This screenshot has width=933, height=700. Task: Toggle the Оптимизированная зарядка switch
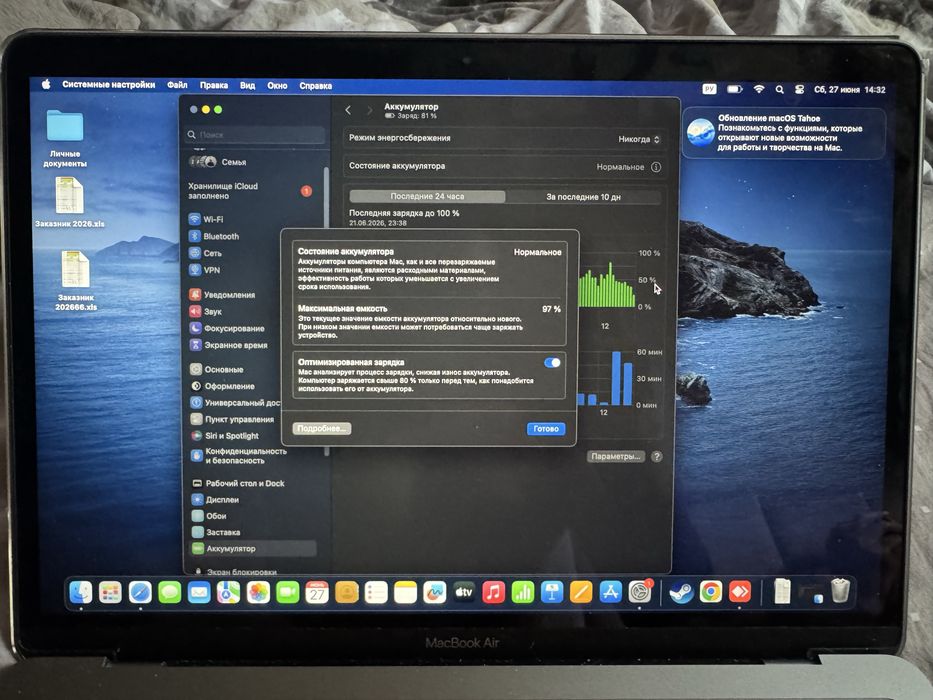552,362
